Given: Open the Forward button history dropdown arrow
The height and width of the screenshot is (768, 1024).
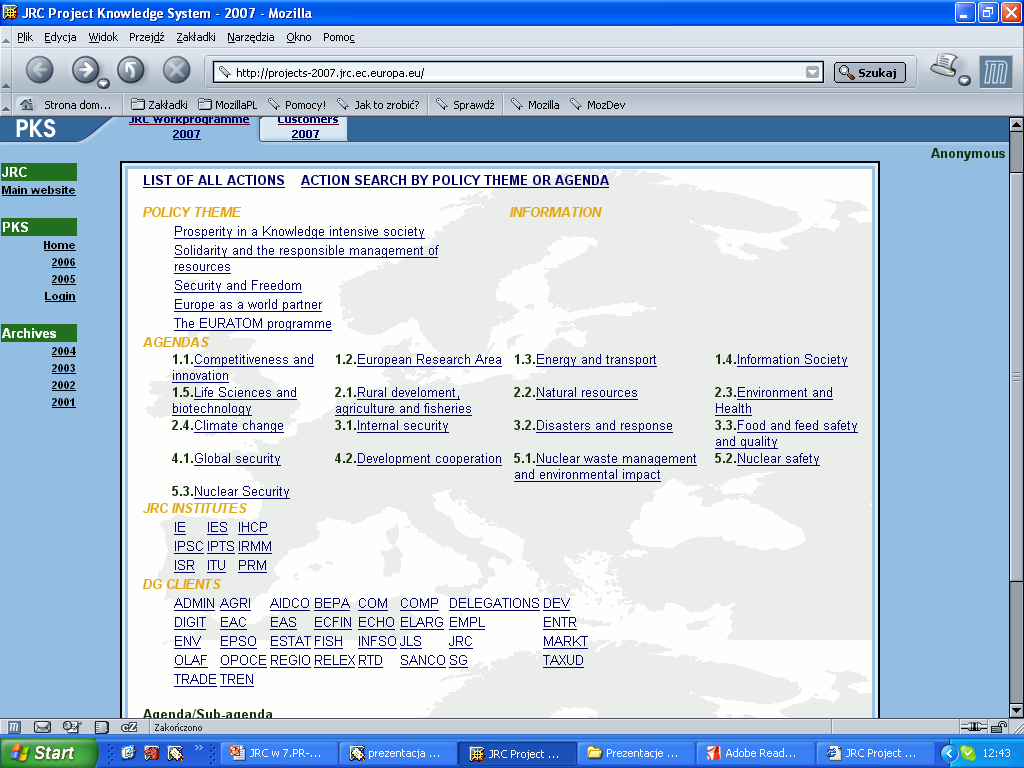Looking at the screenshot, I should (x=103, y=84).
